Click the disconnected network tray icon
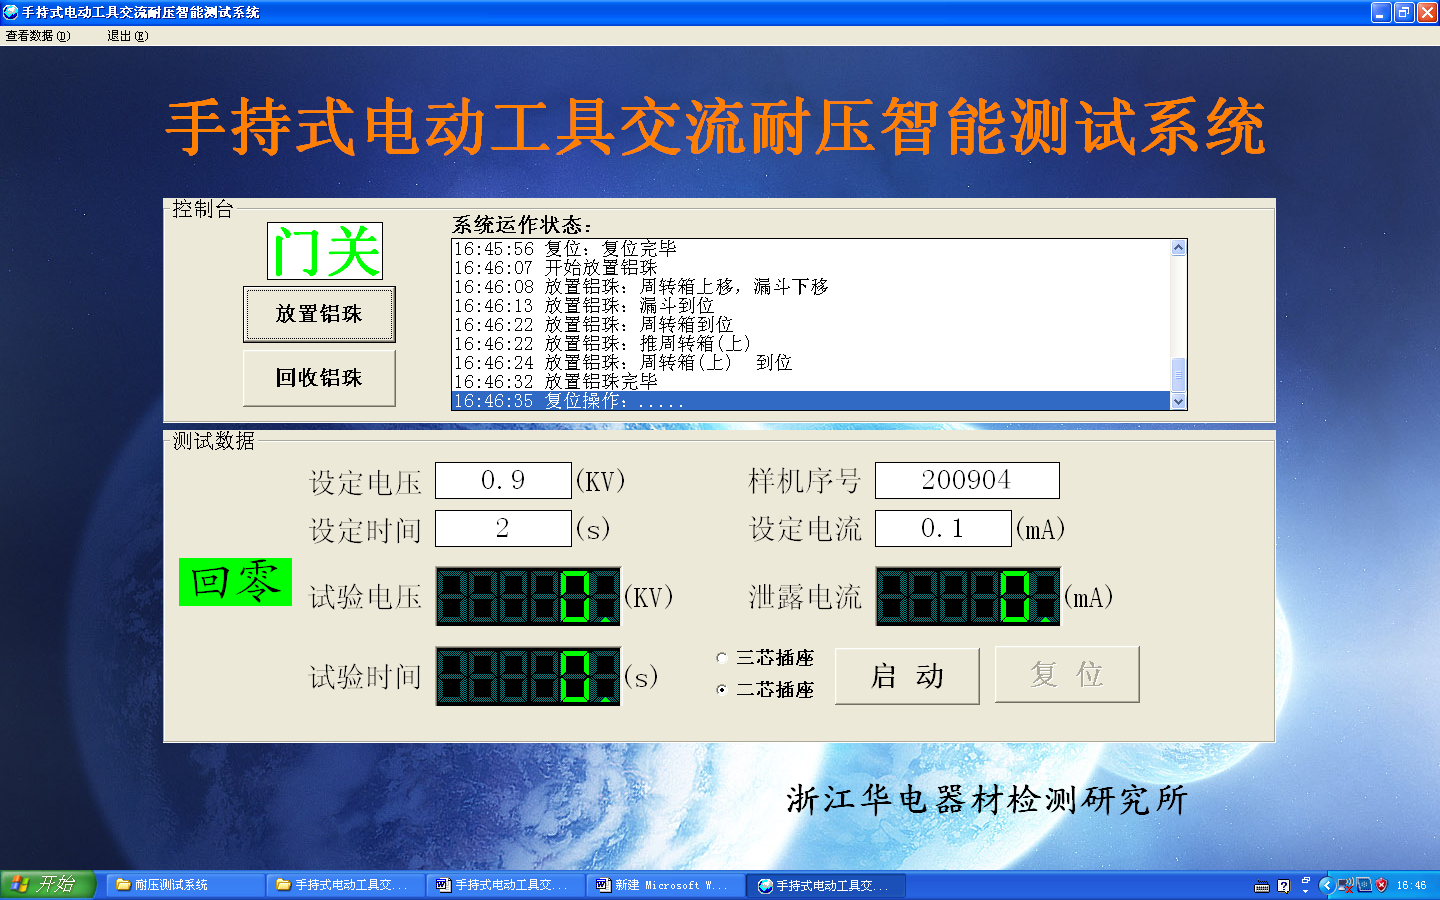This screenshot has width=1440, height=900. click(1345, 885)
